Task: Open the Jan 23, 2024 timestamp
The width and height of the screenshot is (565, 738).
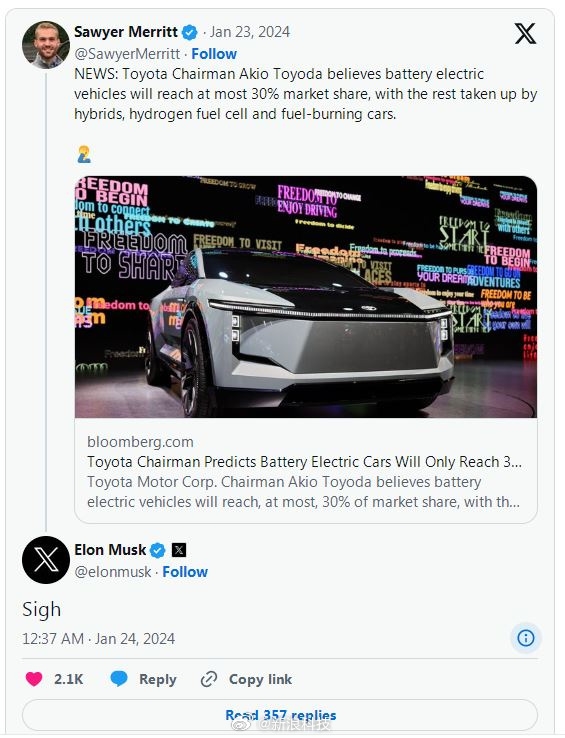Action: coord(250,32)
